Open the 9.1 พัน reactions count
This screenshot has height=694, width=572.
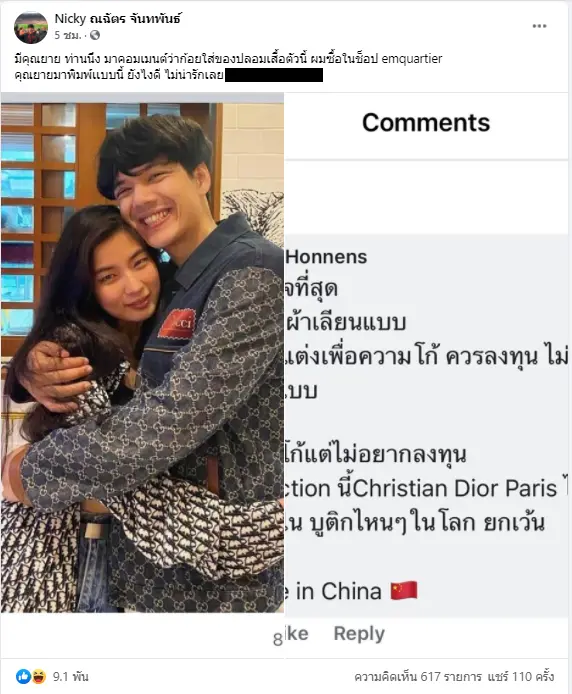[x=70, y=676]
